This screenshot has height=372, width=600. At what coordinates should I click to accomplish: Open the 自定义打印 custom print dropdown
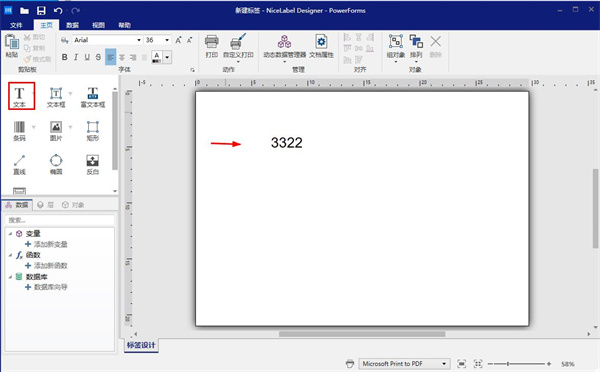pos(238,61)
